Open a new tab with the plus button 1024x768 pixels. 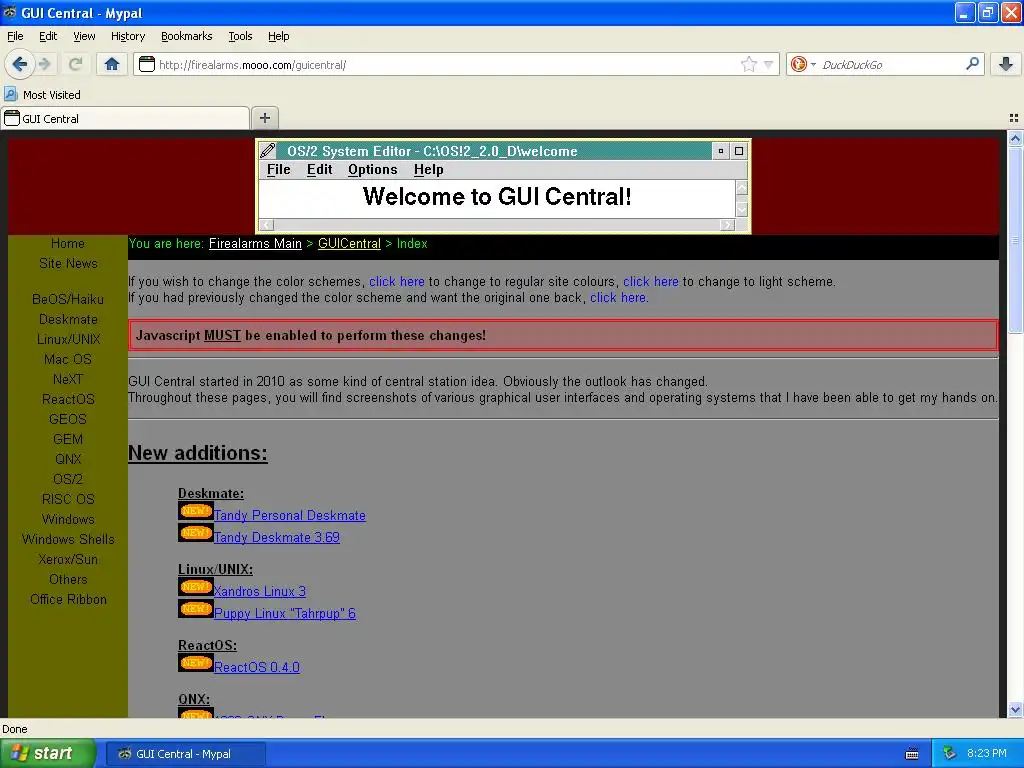point(264,118)
